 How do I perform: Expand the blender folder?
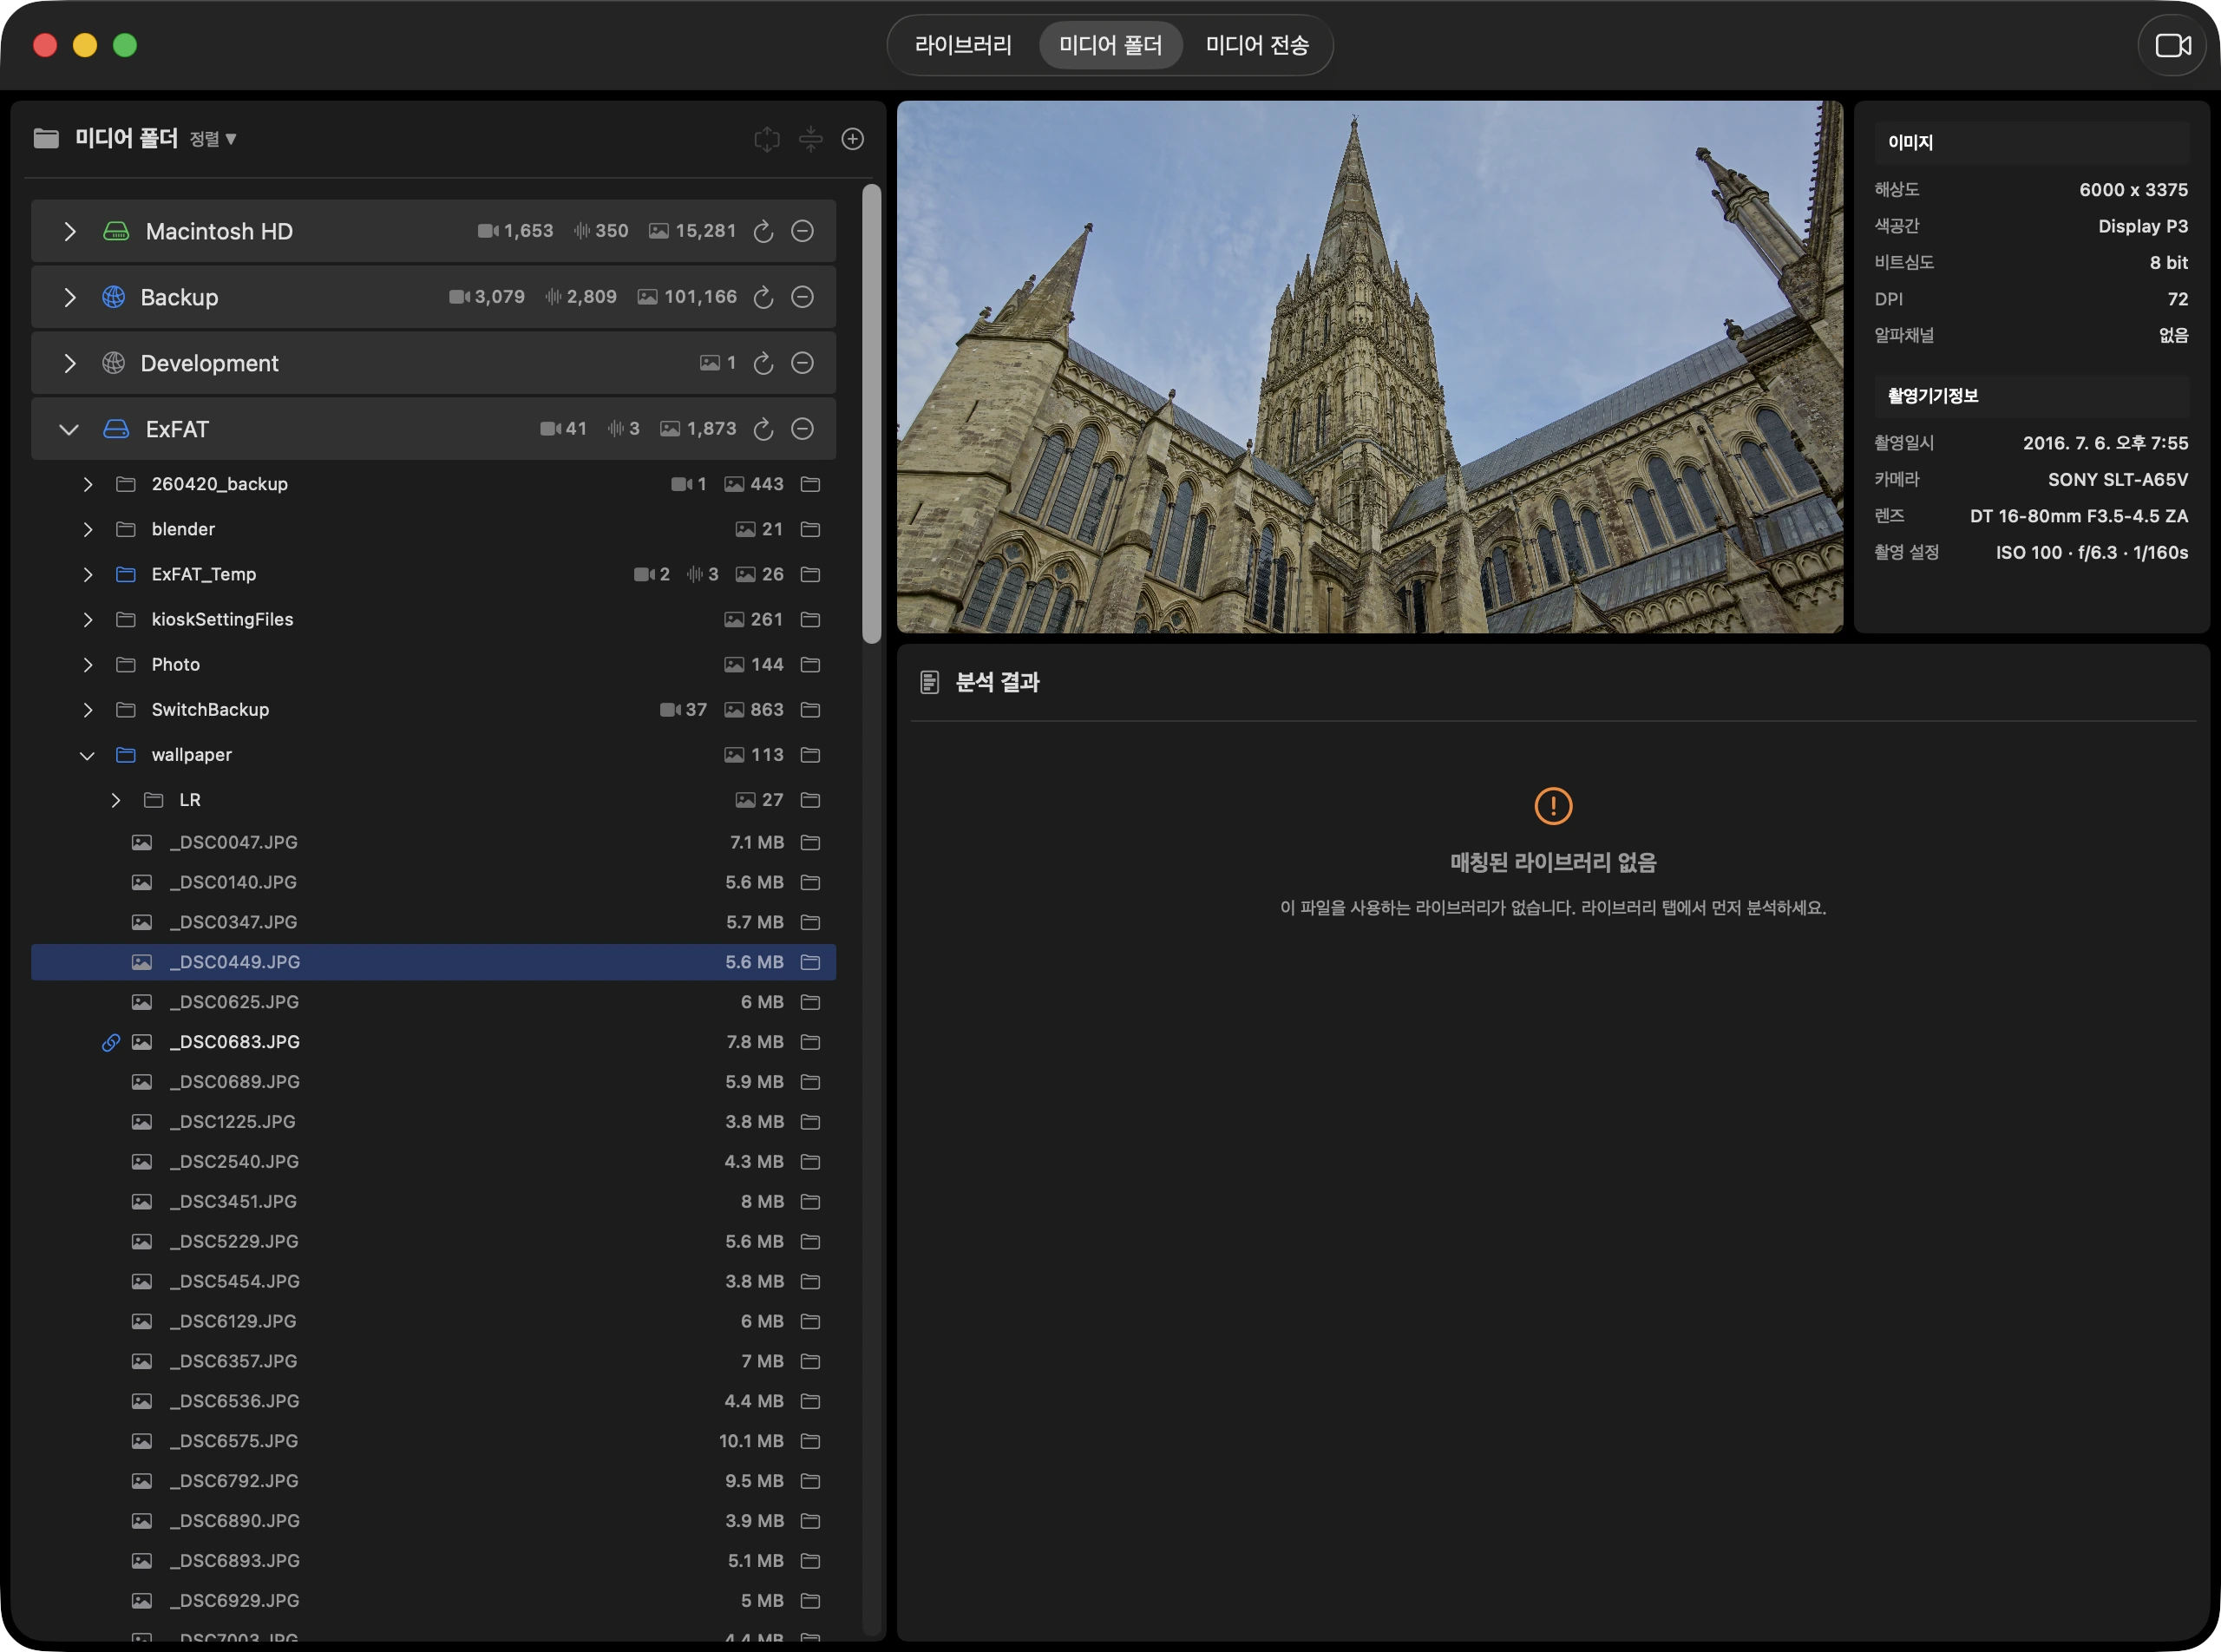click(88, 529)
